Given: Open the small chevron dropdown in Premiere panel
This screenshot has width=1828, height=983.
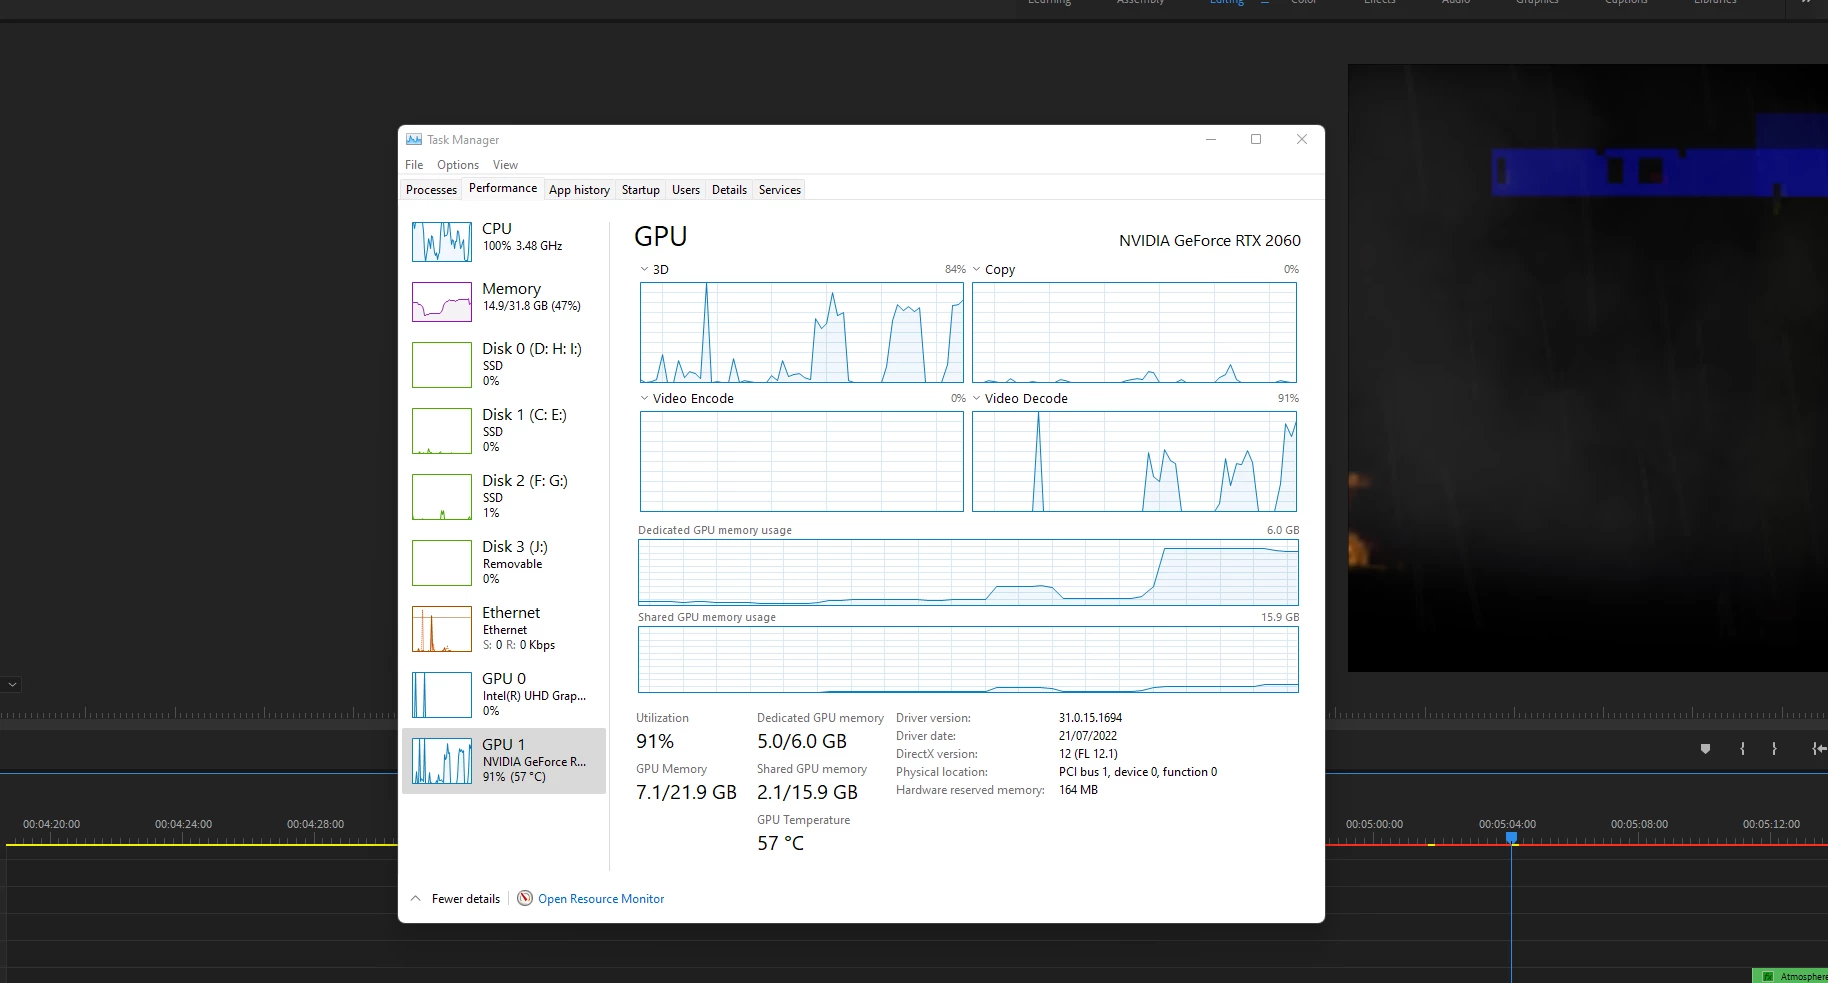Looking at the screenshot, I should 12,685.
